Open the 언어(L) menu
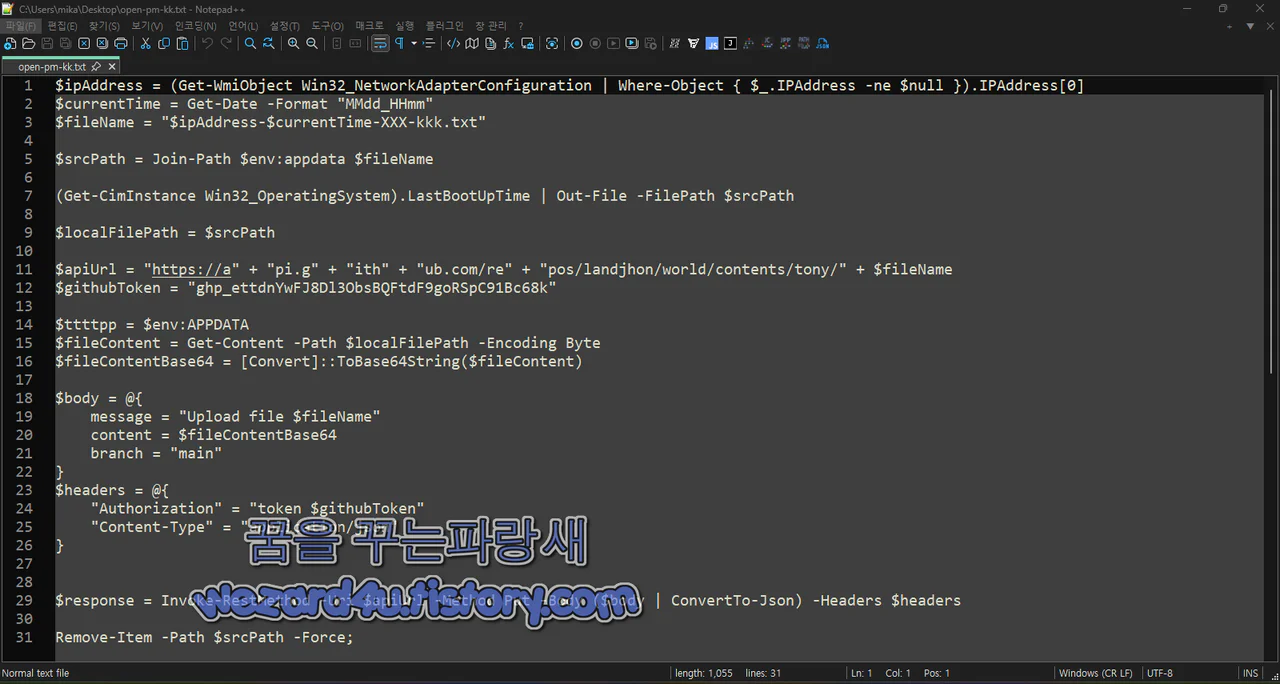 [x=243, y=26]
